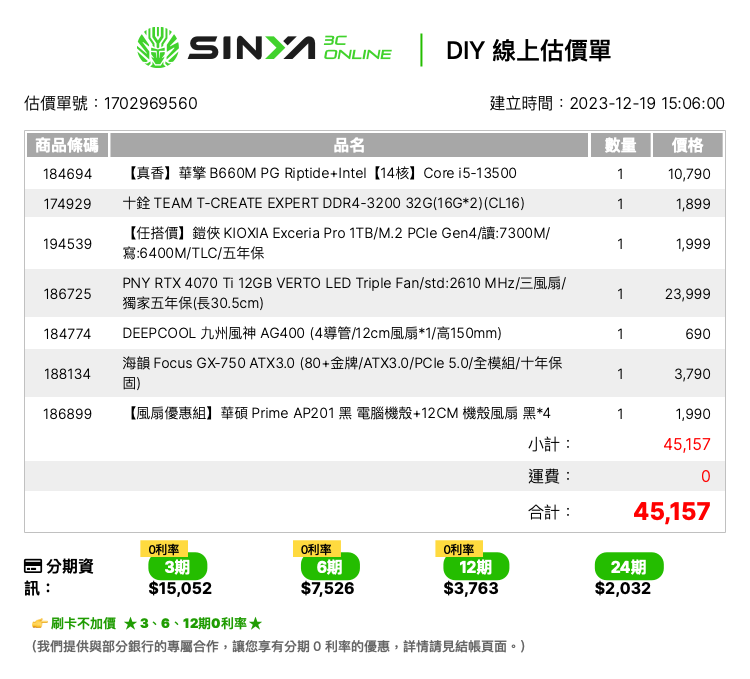Image resolution: width=750 pixels, height=679 pixels.
Task: Click the grey bank cooperation note
Action: [x=278, y=646]
